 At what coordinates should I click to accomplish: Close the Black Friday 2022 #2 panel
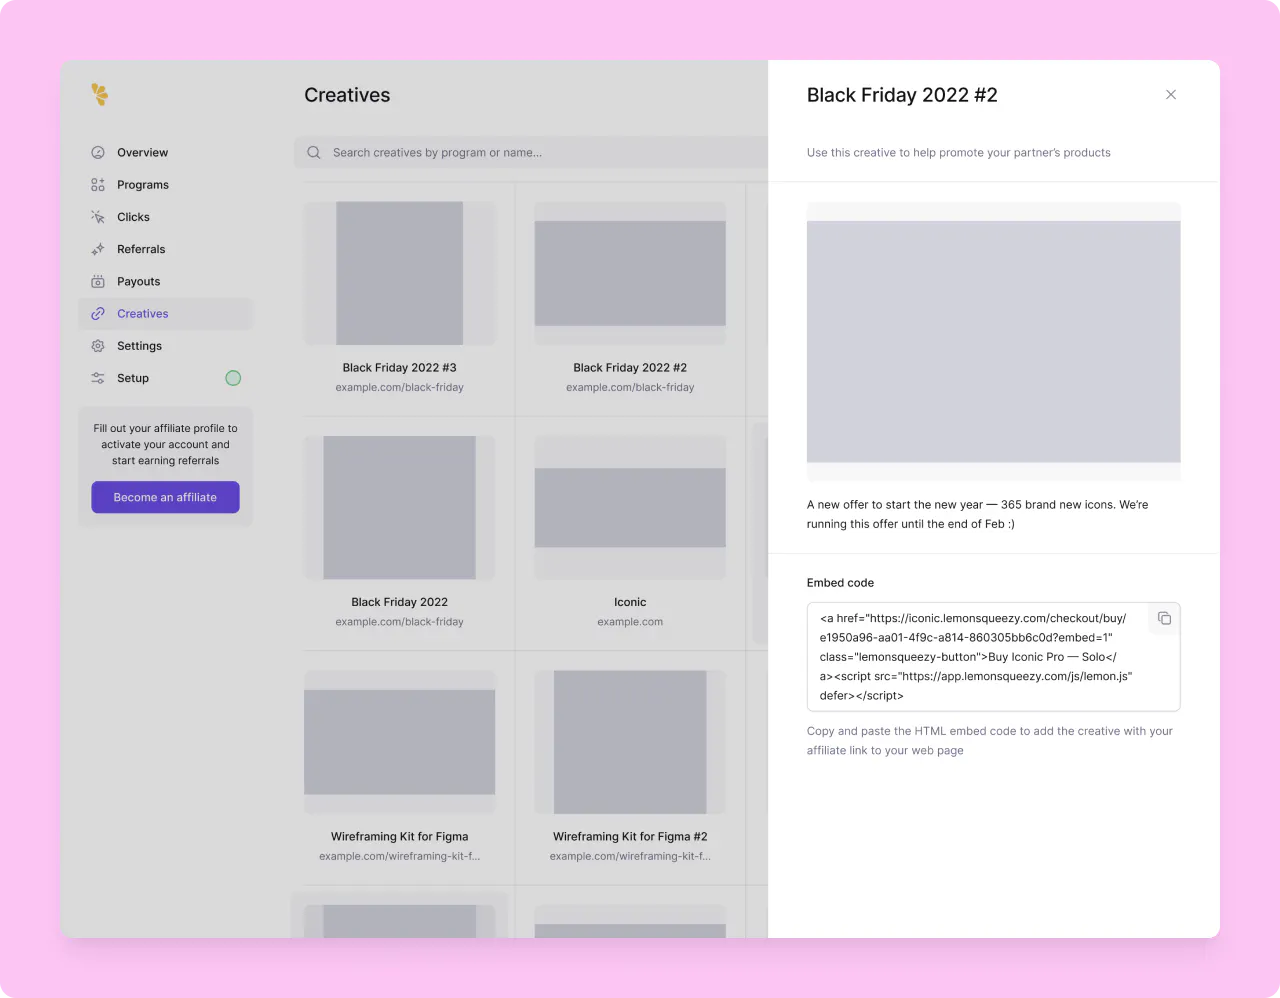(1171, 95)
